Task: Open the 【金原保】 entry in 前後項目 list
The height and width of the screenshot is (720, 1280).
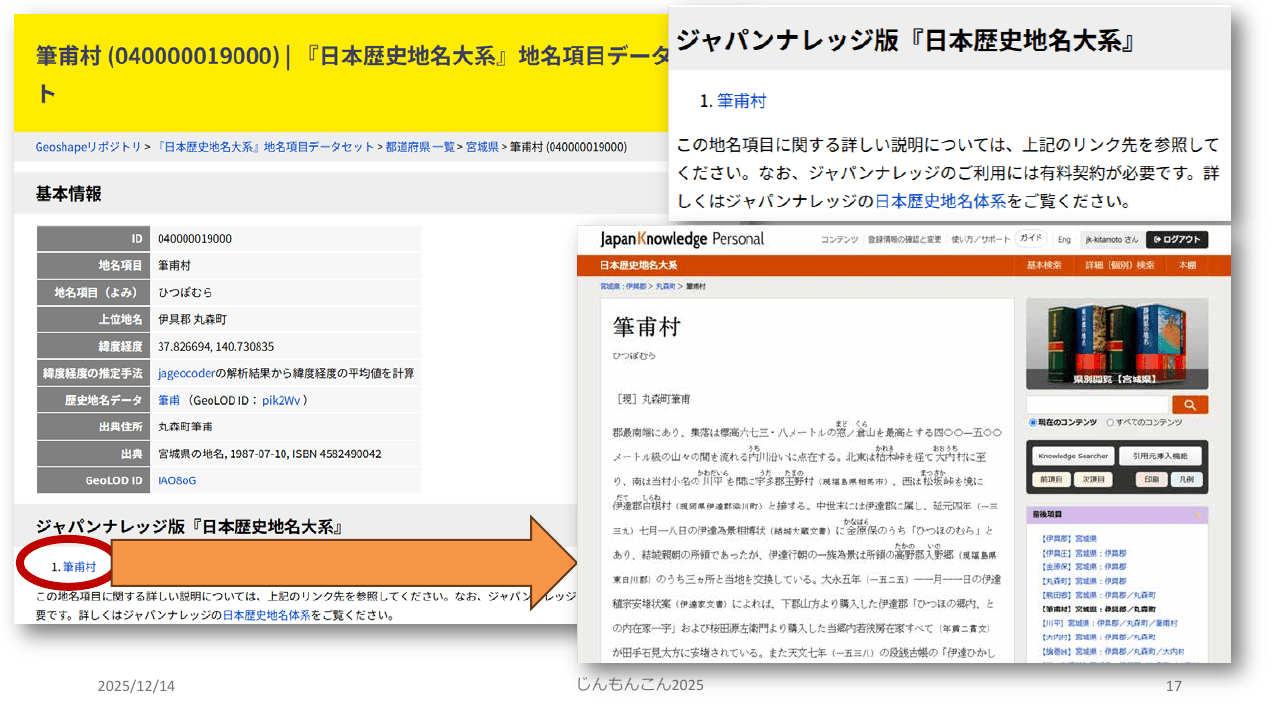Action: coord(1083,567)
